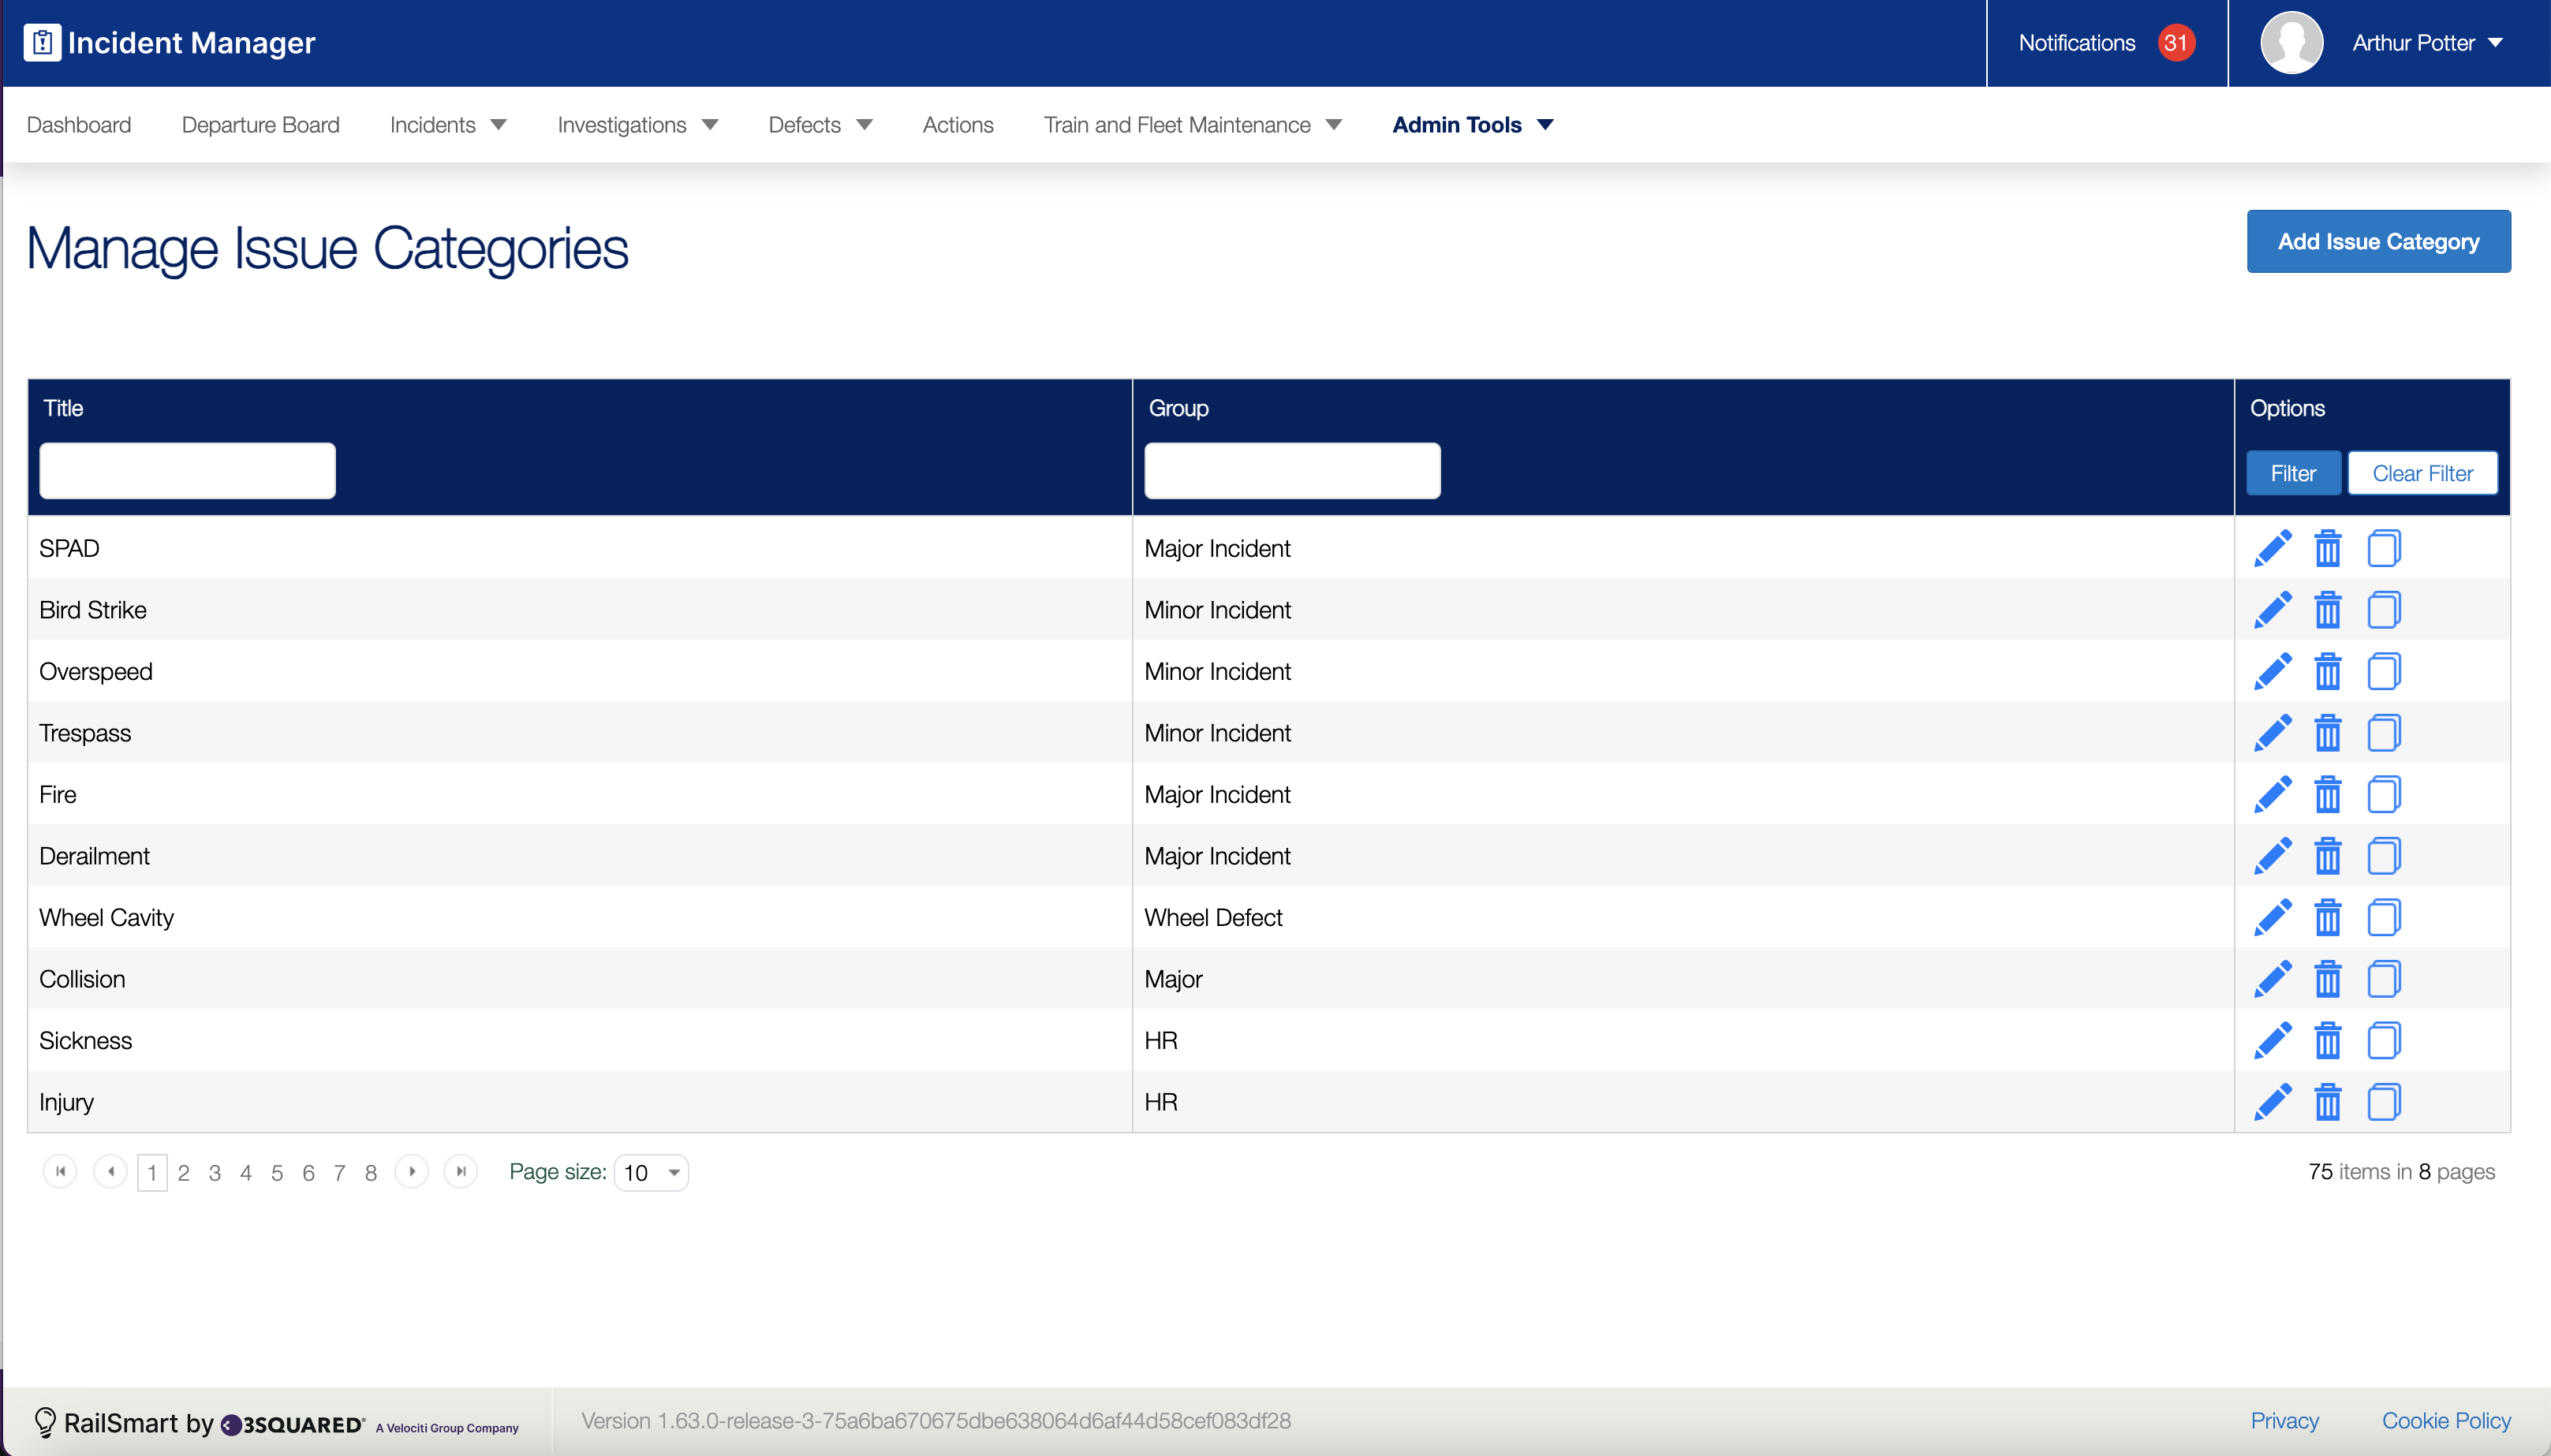
Task: Click Add Issue Category button
Action: point(2378,241)
